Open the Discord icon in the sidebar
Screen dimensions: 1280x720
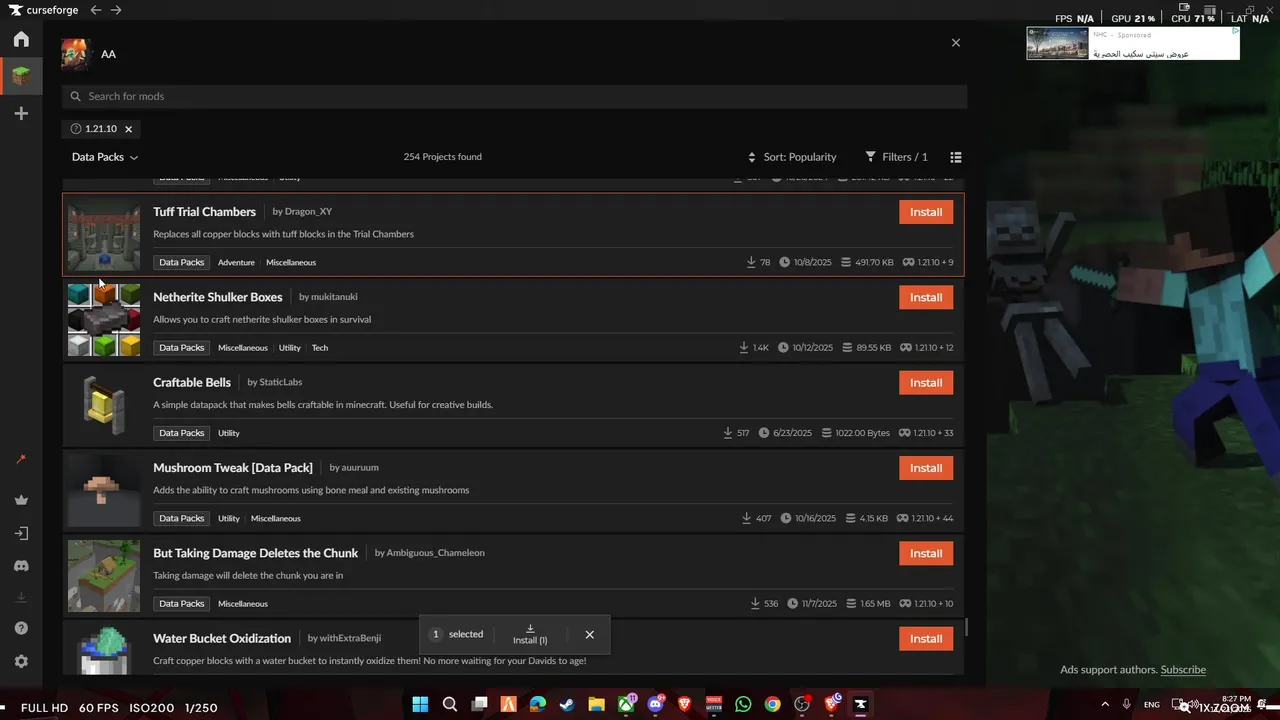21,566
